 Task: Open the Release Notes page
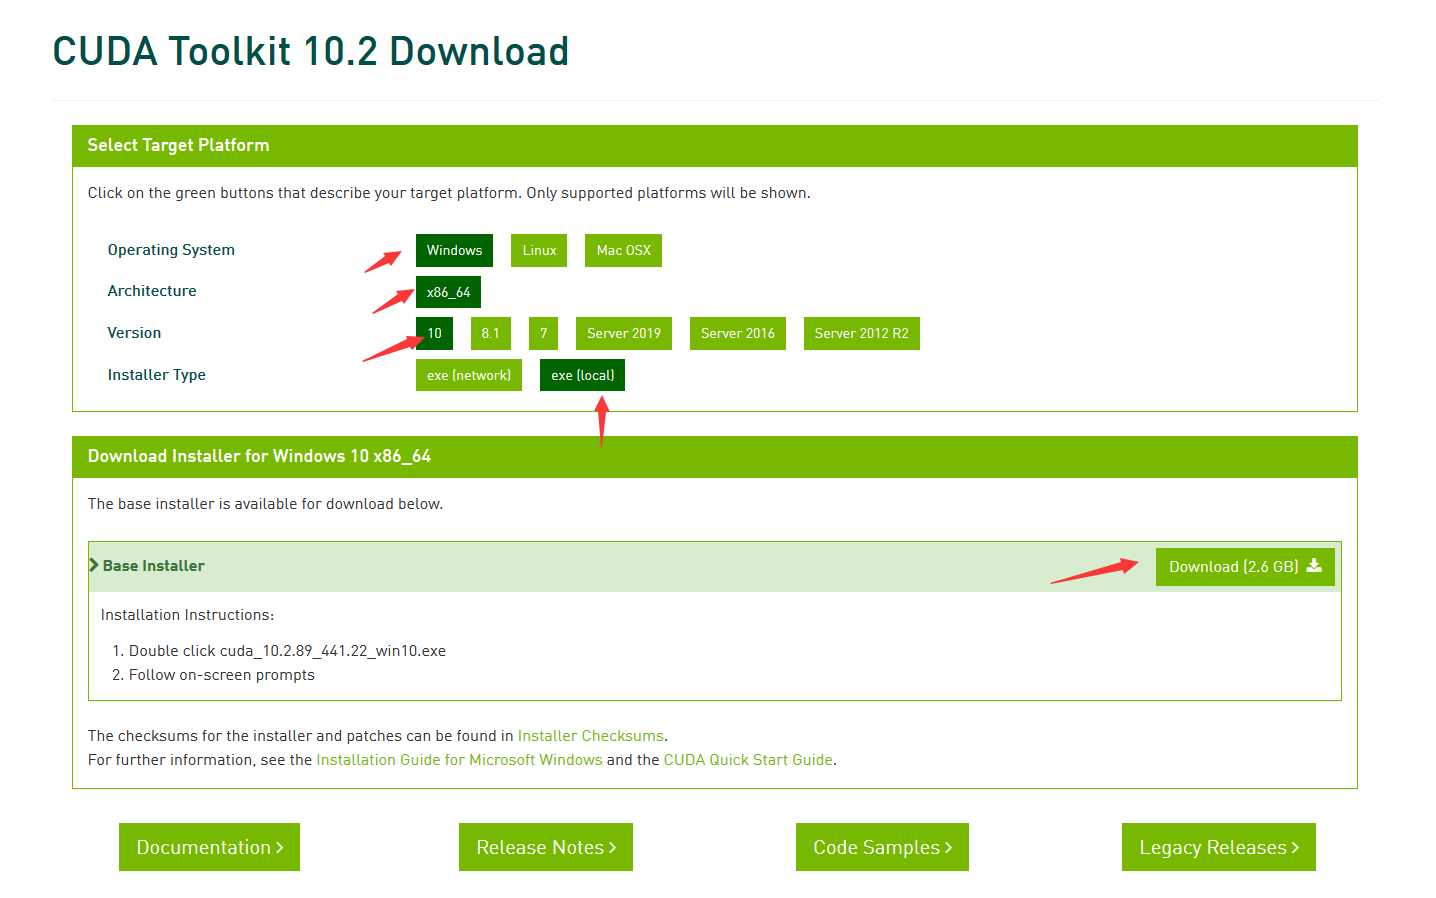click(x=546, y=847)
